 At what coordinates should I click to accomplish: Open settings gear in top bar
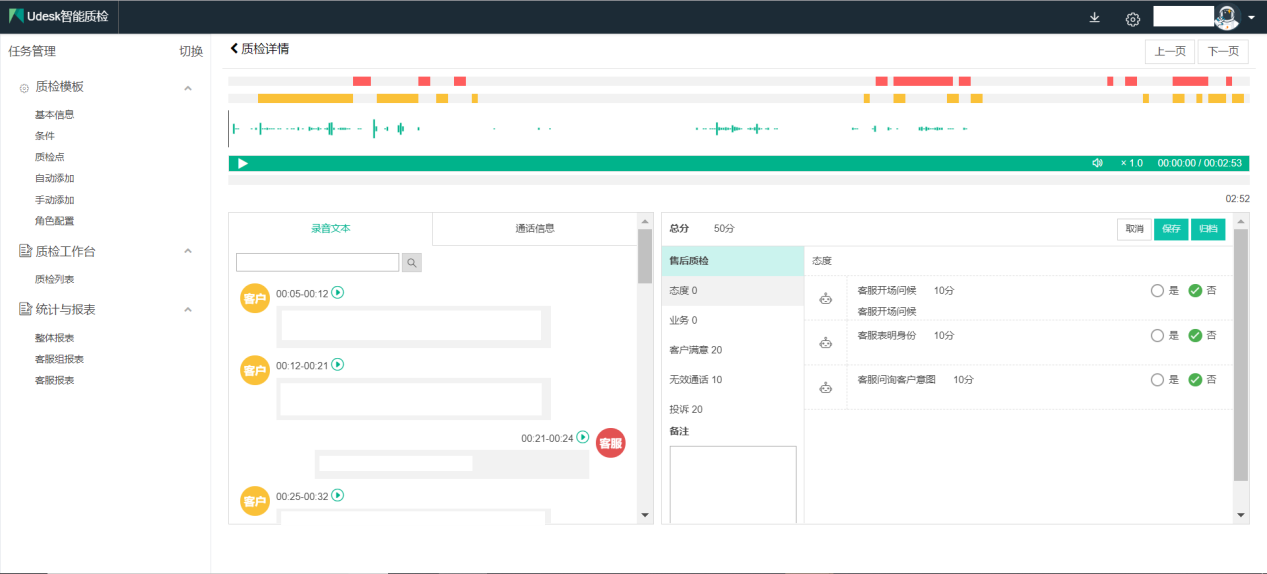[1132, 19]
